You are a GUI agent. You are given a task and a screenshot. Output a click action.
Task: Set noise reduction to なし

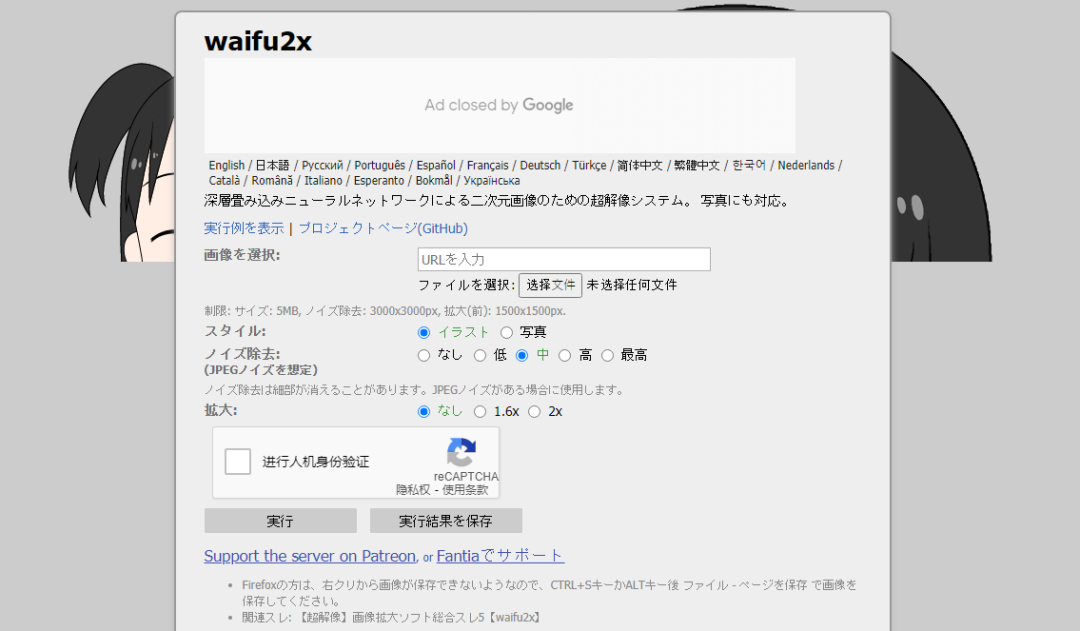click(x=424, y=355)
